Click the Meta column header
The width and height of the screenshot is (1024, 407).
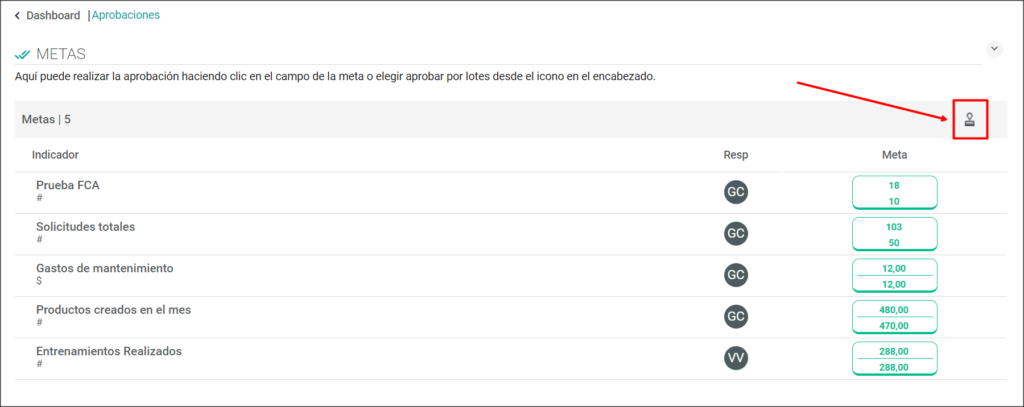click(895, 155)
